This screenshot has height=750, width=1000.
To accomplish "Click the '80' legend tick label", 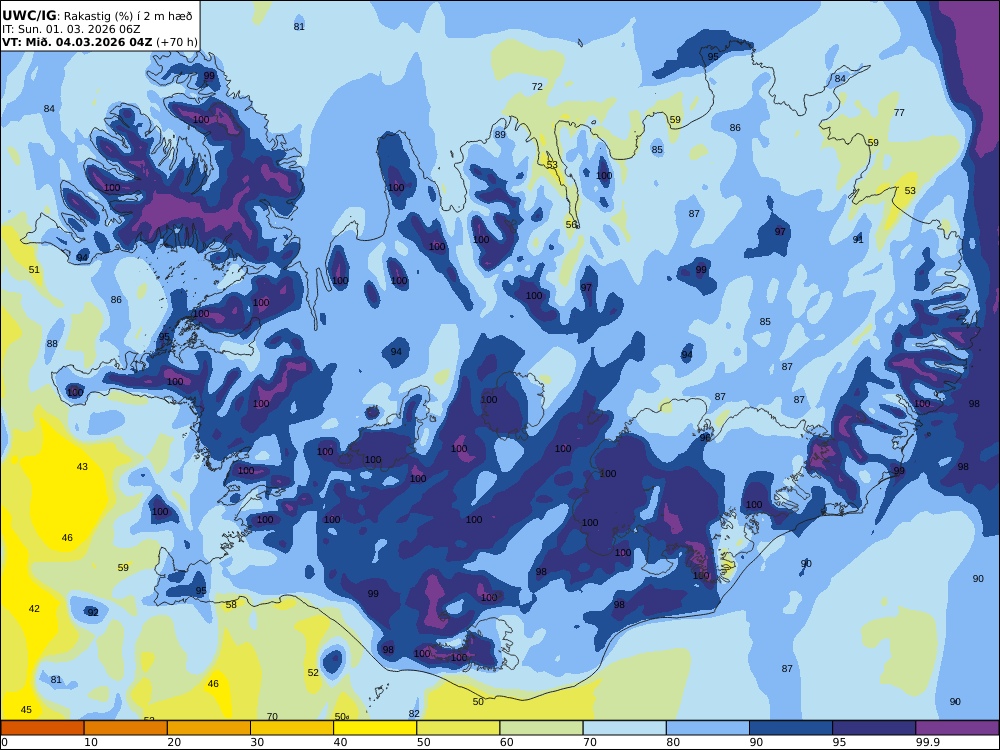I will coord(673,742).
